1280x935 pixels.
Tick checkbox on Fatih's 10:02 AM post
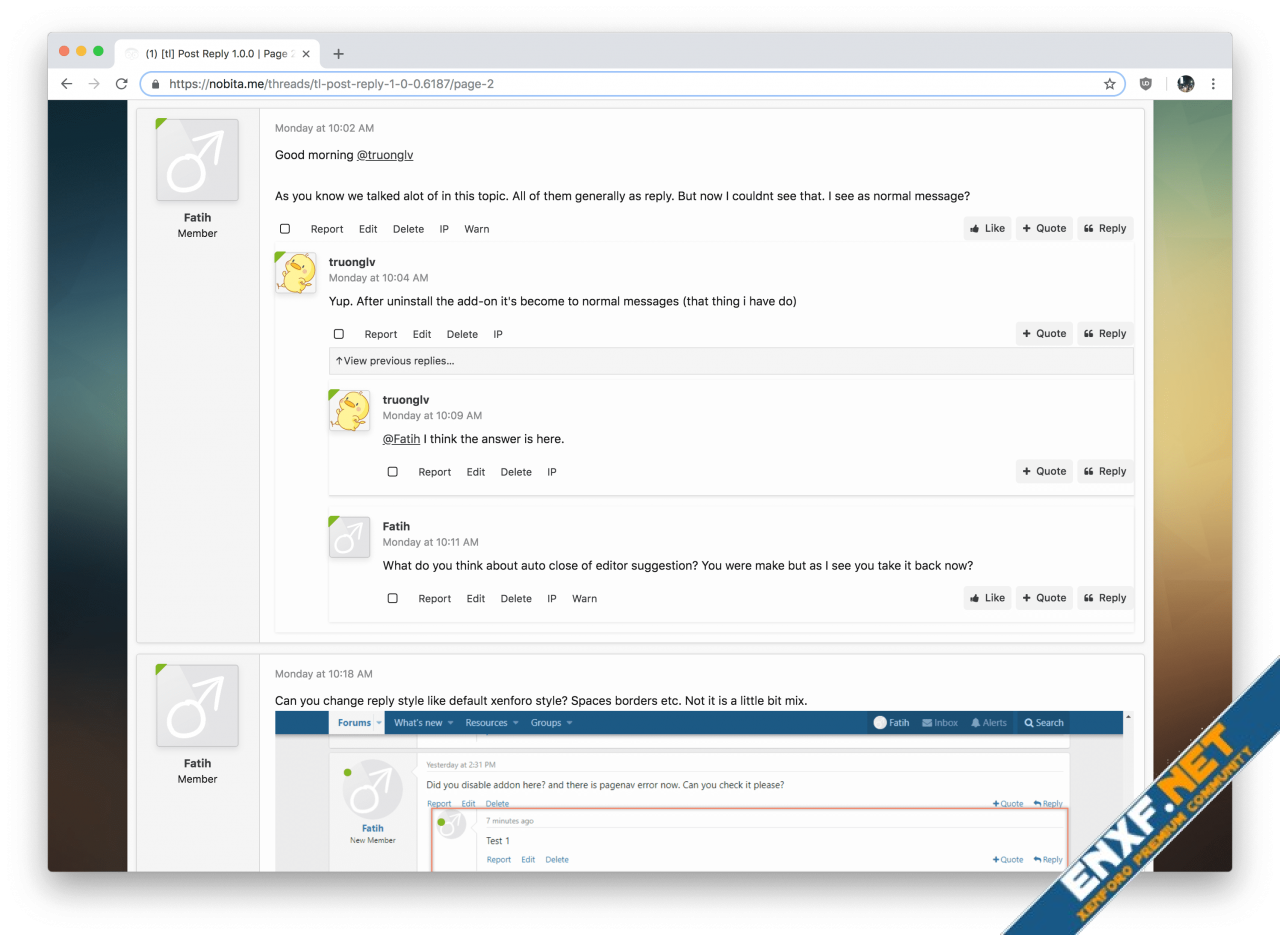pyautogui.click(x=285, y=229)
